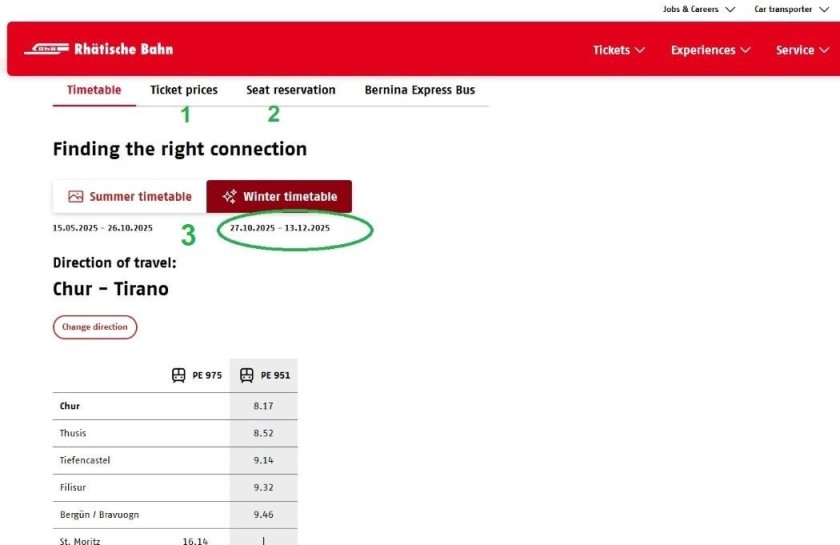Click the Chur – Tirano direction heading
840x545 pixels.
click(111, 289)
